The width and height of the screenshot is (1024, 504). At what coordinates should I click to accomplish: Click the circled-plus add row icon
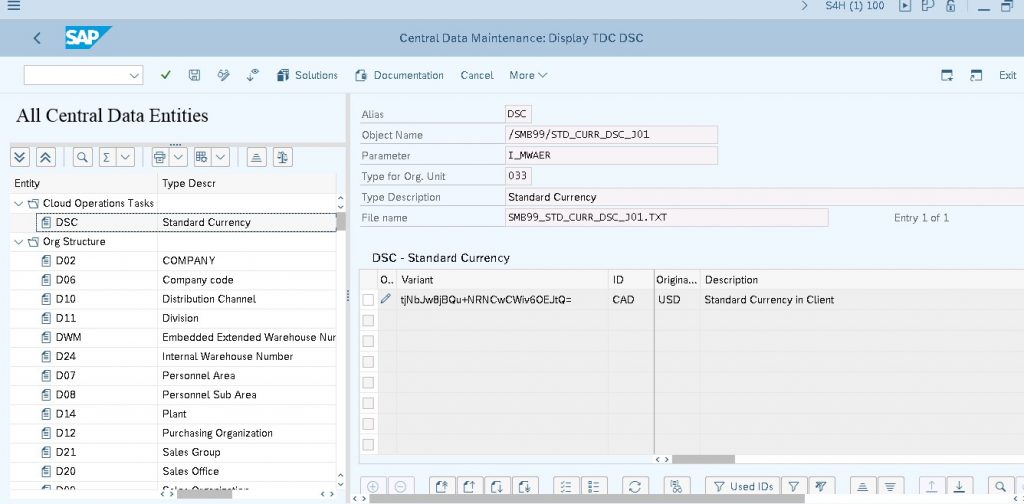[373, 486]
